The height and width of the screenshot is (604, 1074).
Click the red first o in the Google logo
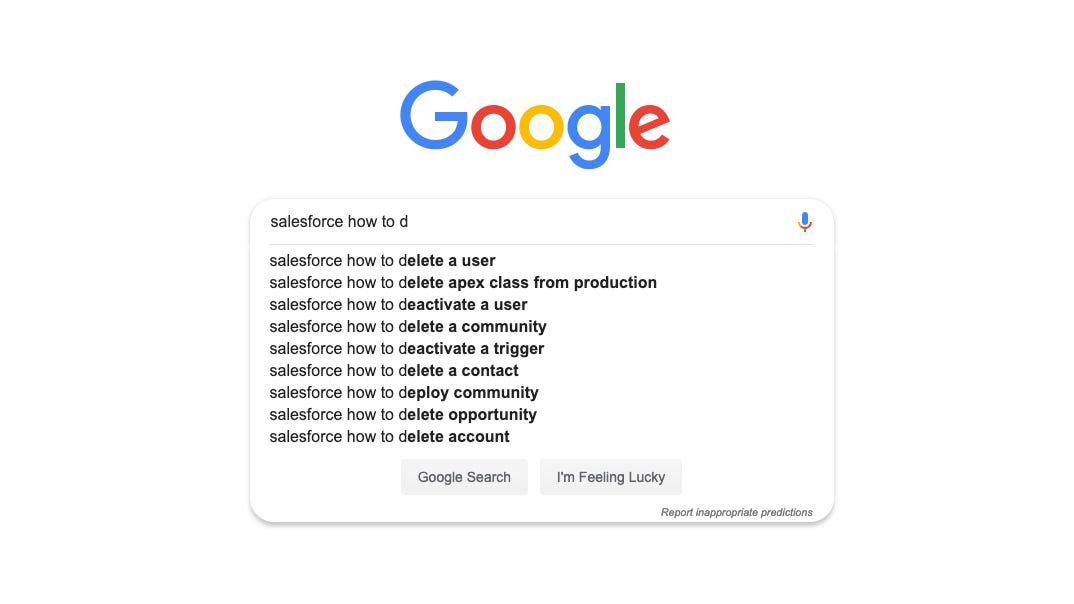493,125
